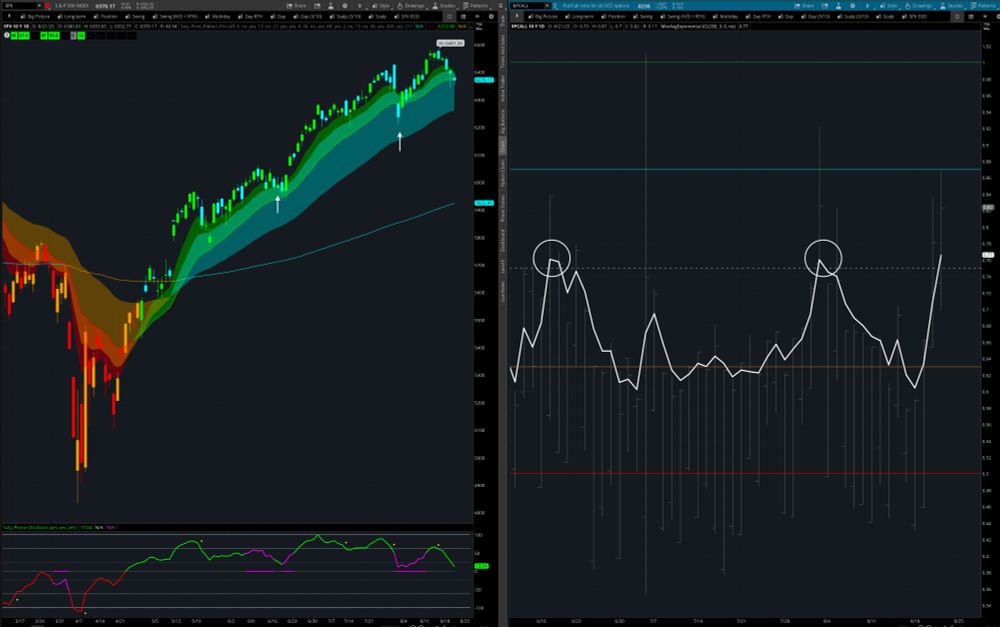Open the gear icon at the end of the left chart's favorites bar

(x=491, y=16)
